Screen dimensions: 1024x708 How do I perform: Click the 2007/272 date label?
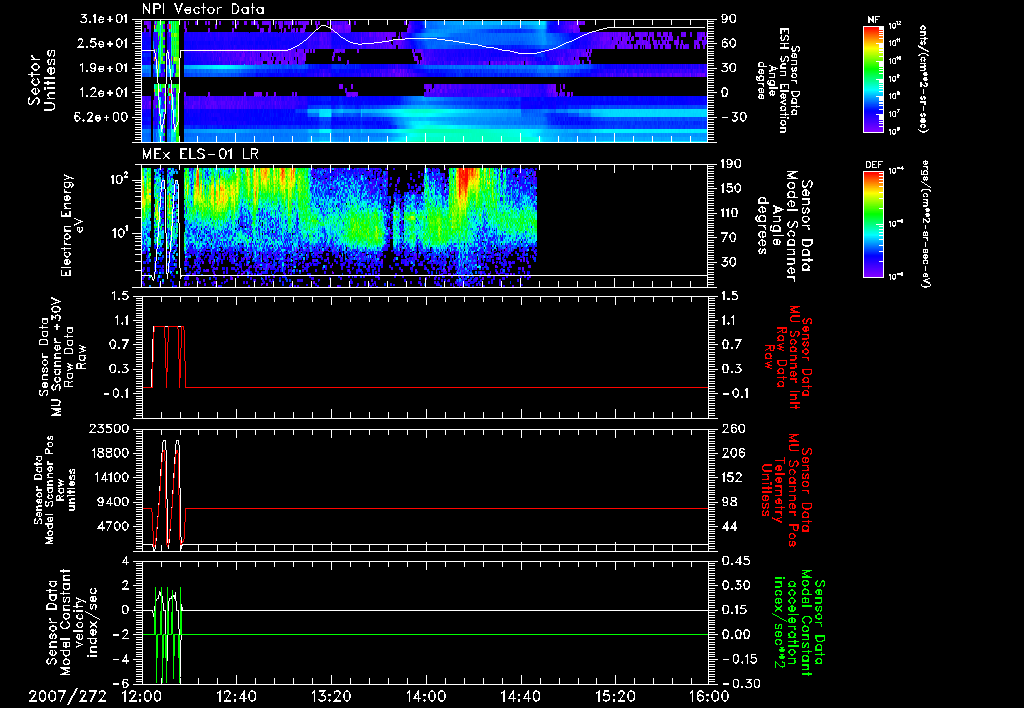[67, 696]
